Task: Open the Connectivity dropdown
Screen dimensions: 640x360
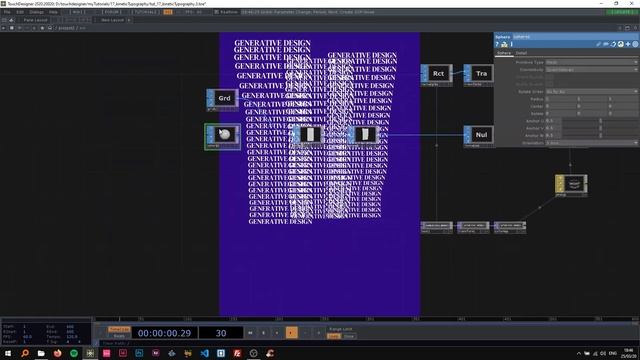Action: point(591,70)
